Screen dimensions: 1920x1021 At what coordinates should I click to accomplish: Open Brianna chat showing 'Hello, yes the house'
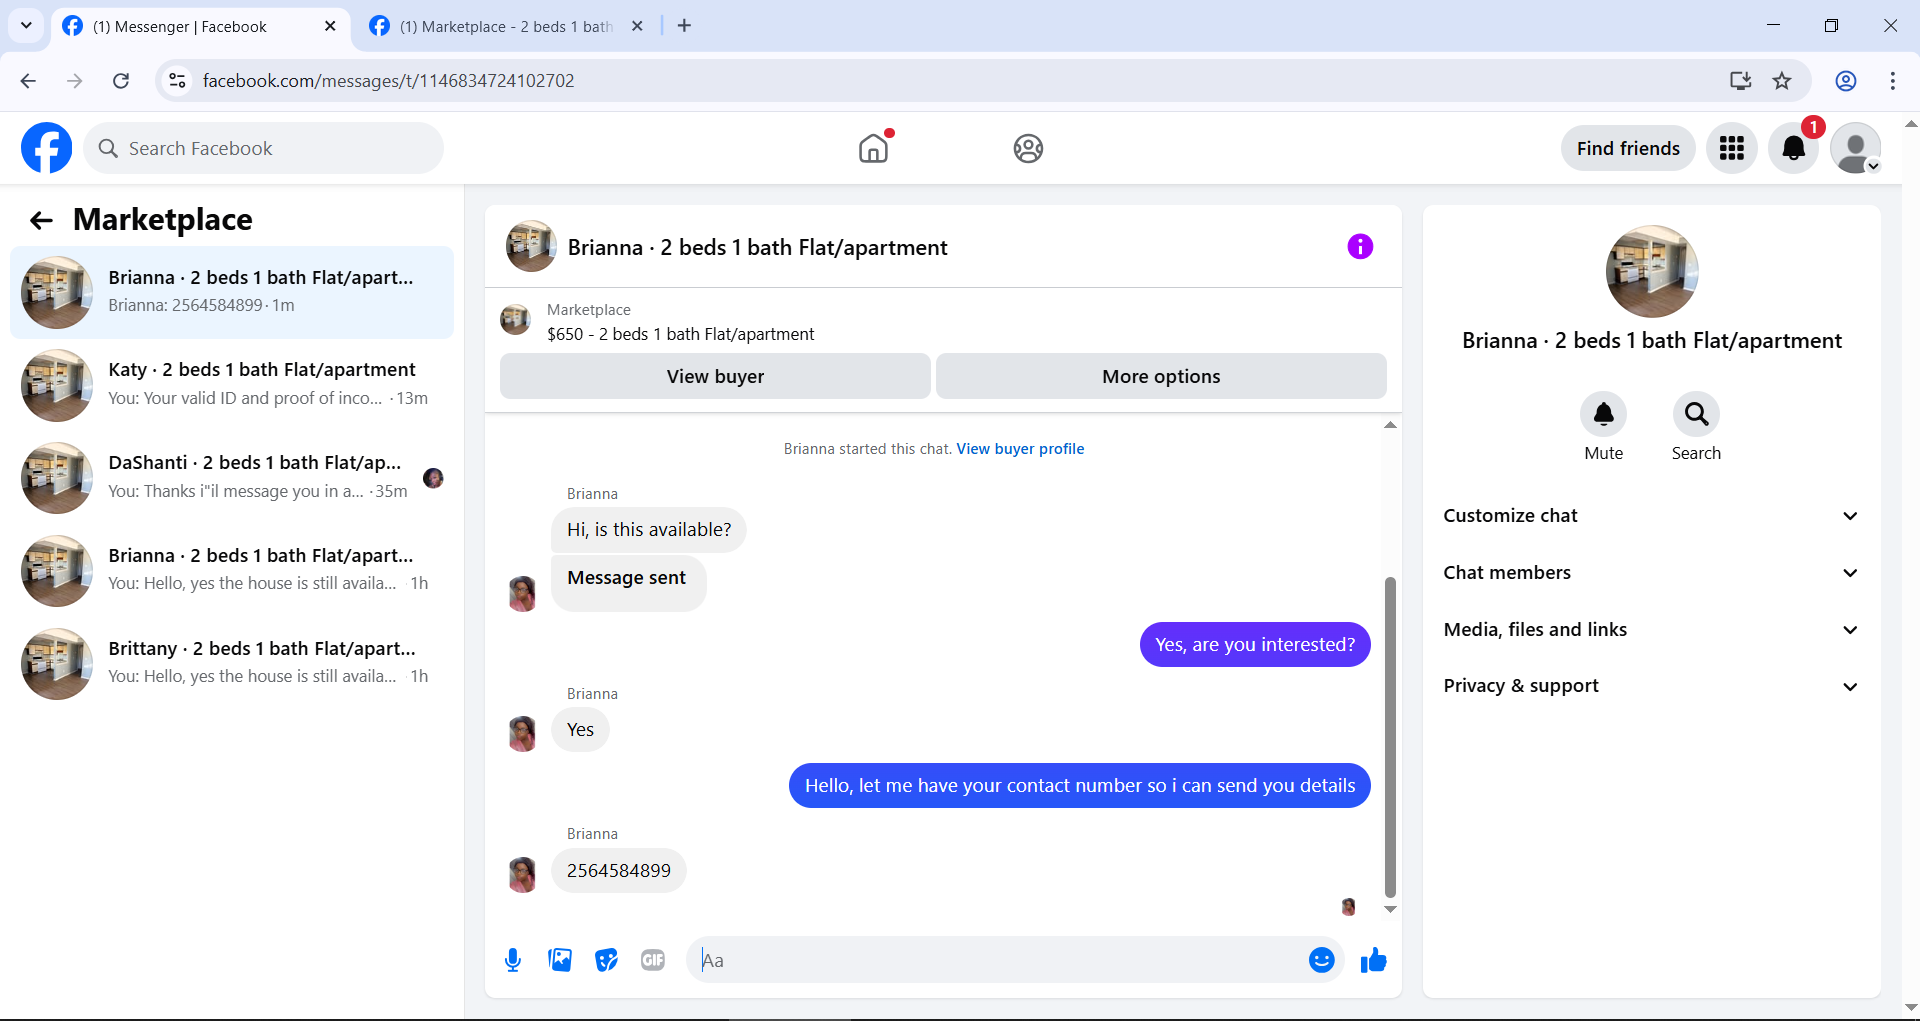pos(232,571)
